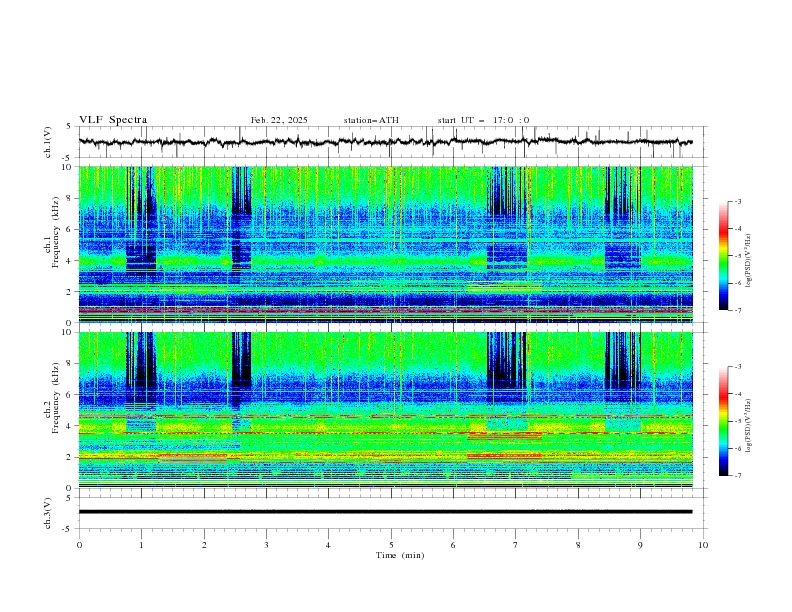Viewport: 792px width, 612px height.
Task: Click the ch.3 flat voltage trace
Action: tap(385, 512)
